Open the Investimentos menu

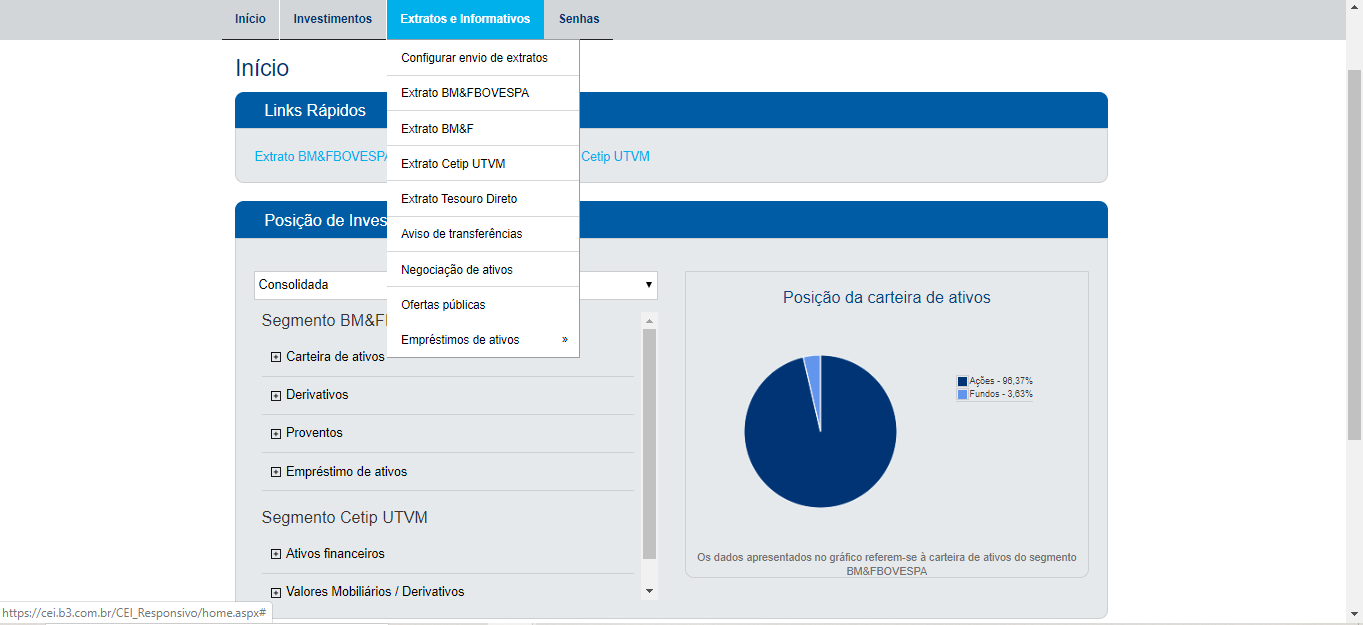click(x=333, y=19)
